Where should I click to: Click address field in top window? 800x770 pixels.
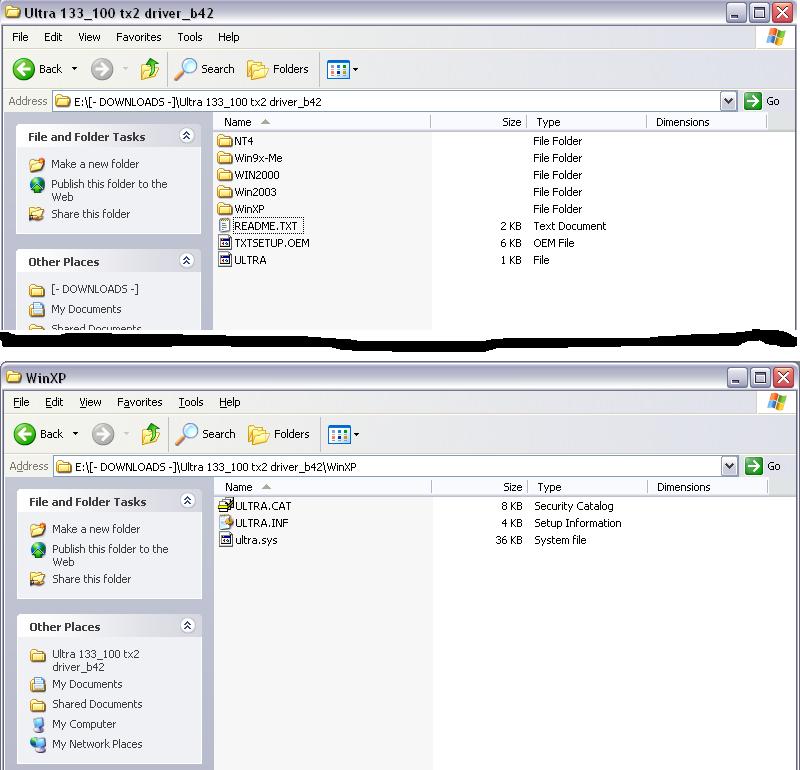[388, 102]
